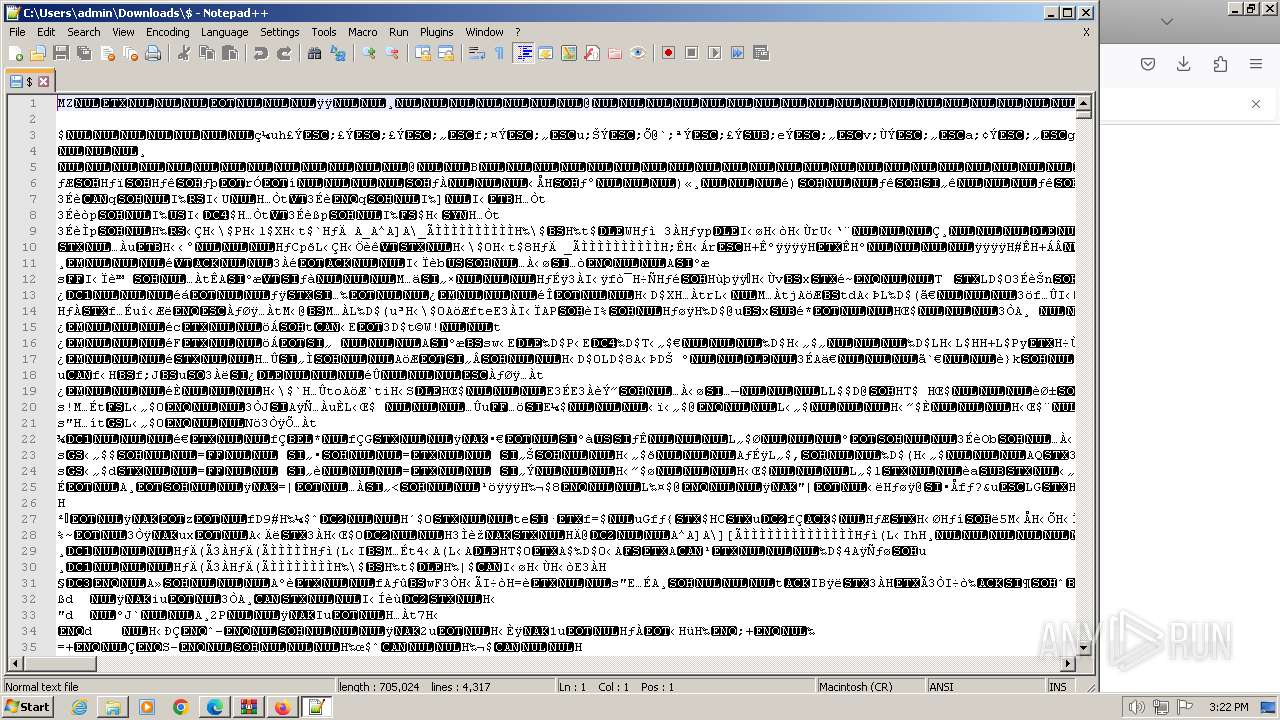This screenshot has height=720, width=1280.
Task: Toggle word wrap
Action: pos(477,53)
